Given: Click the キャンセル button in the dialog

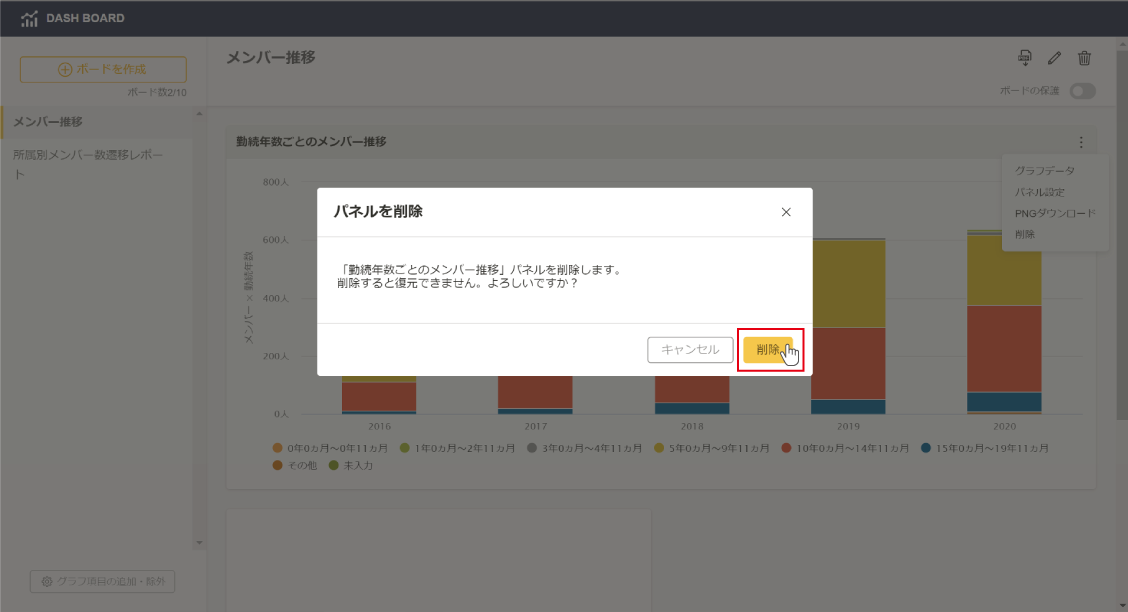Looking at the screenshot, I should click(690, 350).
